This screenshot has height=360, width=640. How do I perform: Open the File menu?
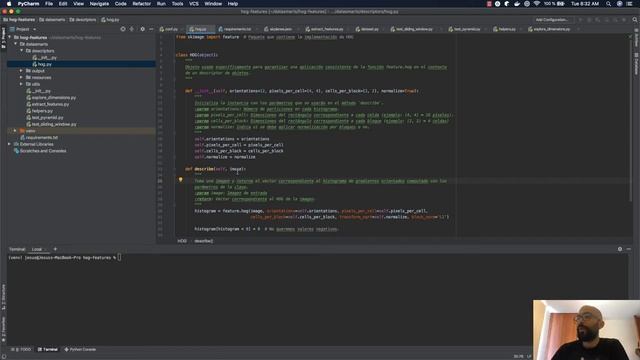click(x=49, y=4)
